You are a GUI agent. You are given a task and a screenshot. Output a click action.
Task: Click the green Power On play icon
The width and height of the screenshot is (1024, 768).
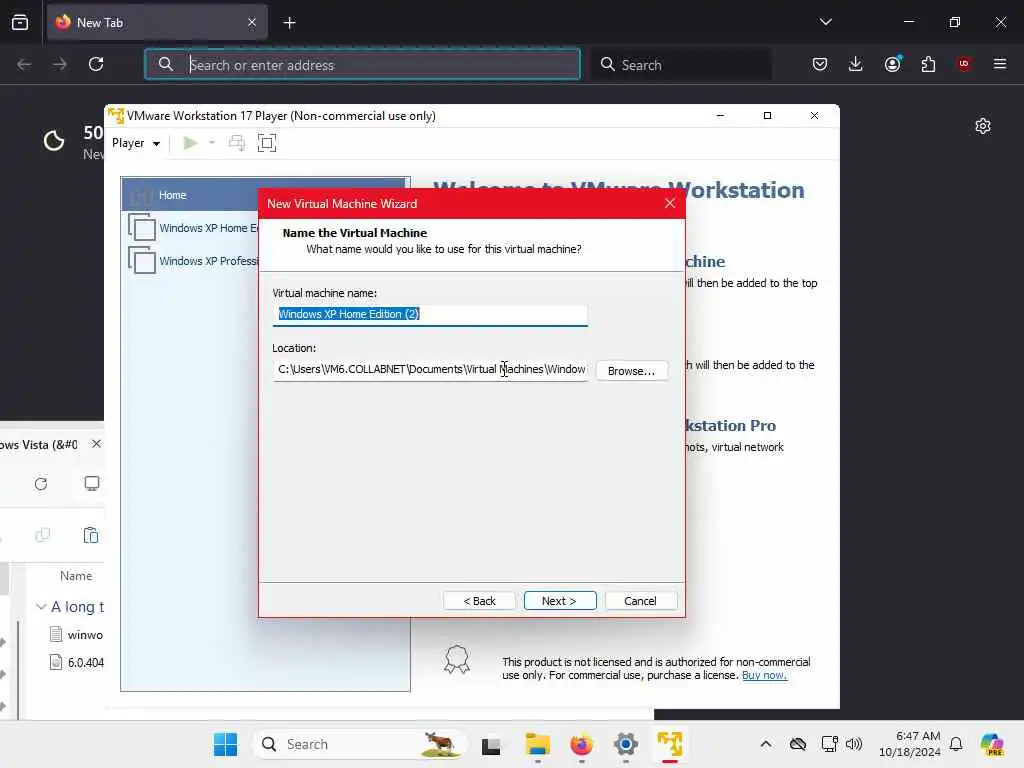pos(190,143)
